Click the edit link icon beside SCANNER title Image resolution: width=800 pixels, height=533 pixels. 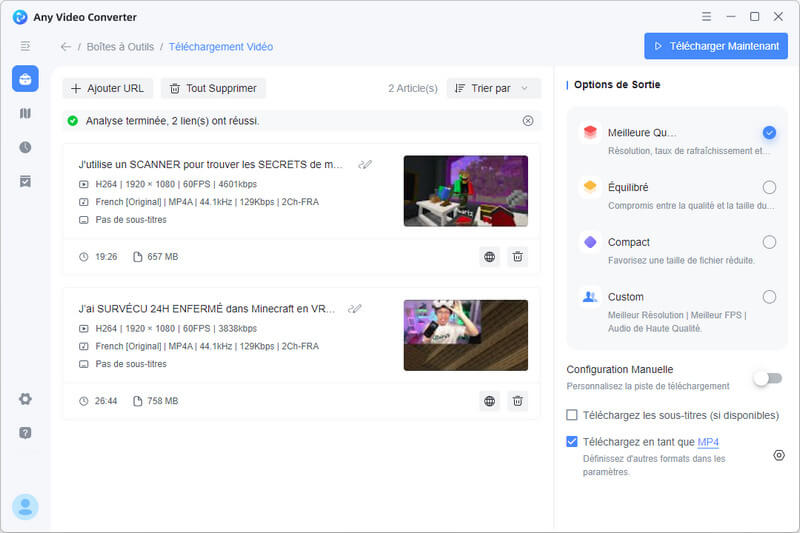[x=366, y=165]
